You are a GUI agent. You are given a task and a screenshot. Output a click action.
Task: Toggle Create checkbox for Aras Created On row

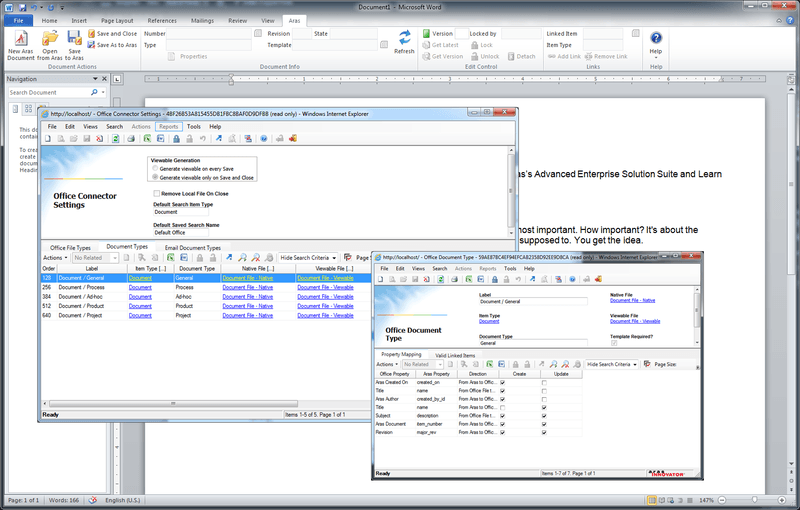point(503,382)
